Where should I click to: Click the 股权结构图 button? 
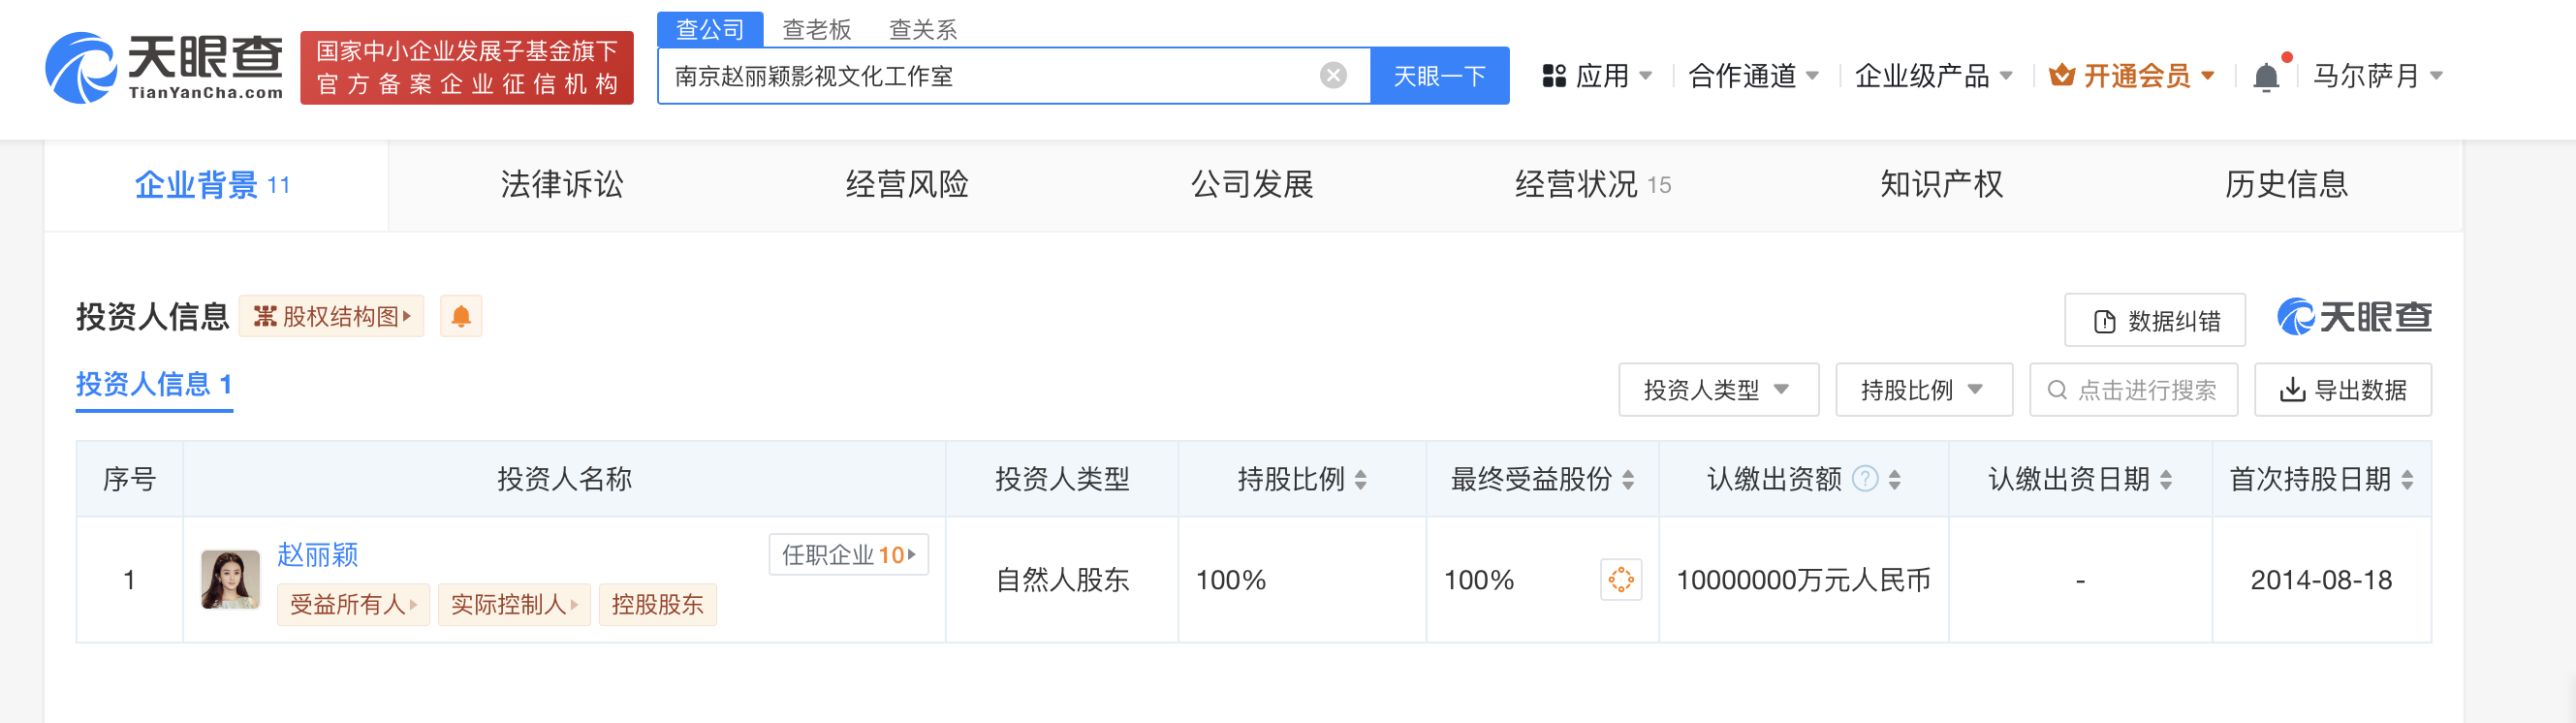[331, 317]
